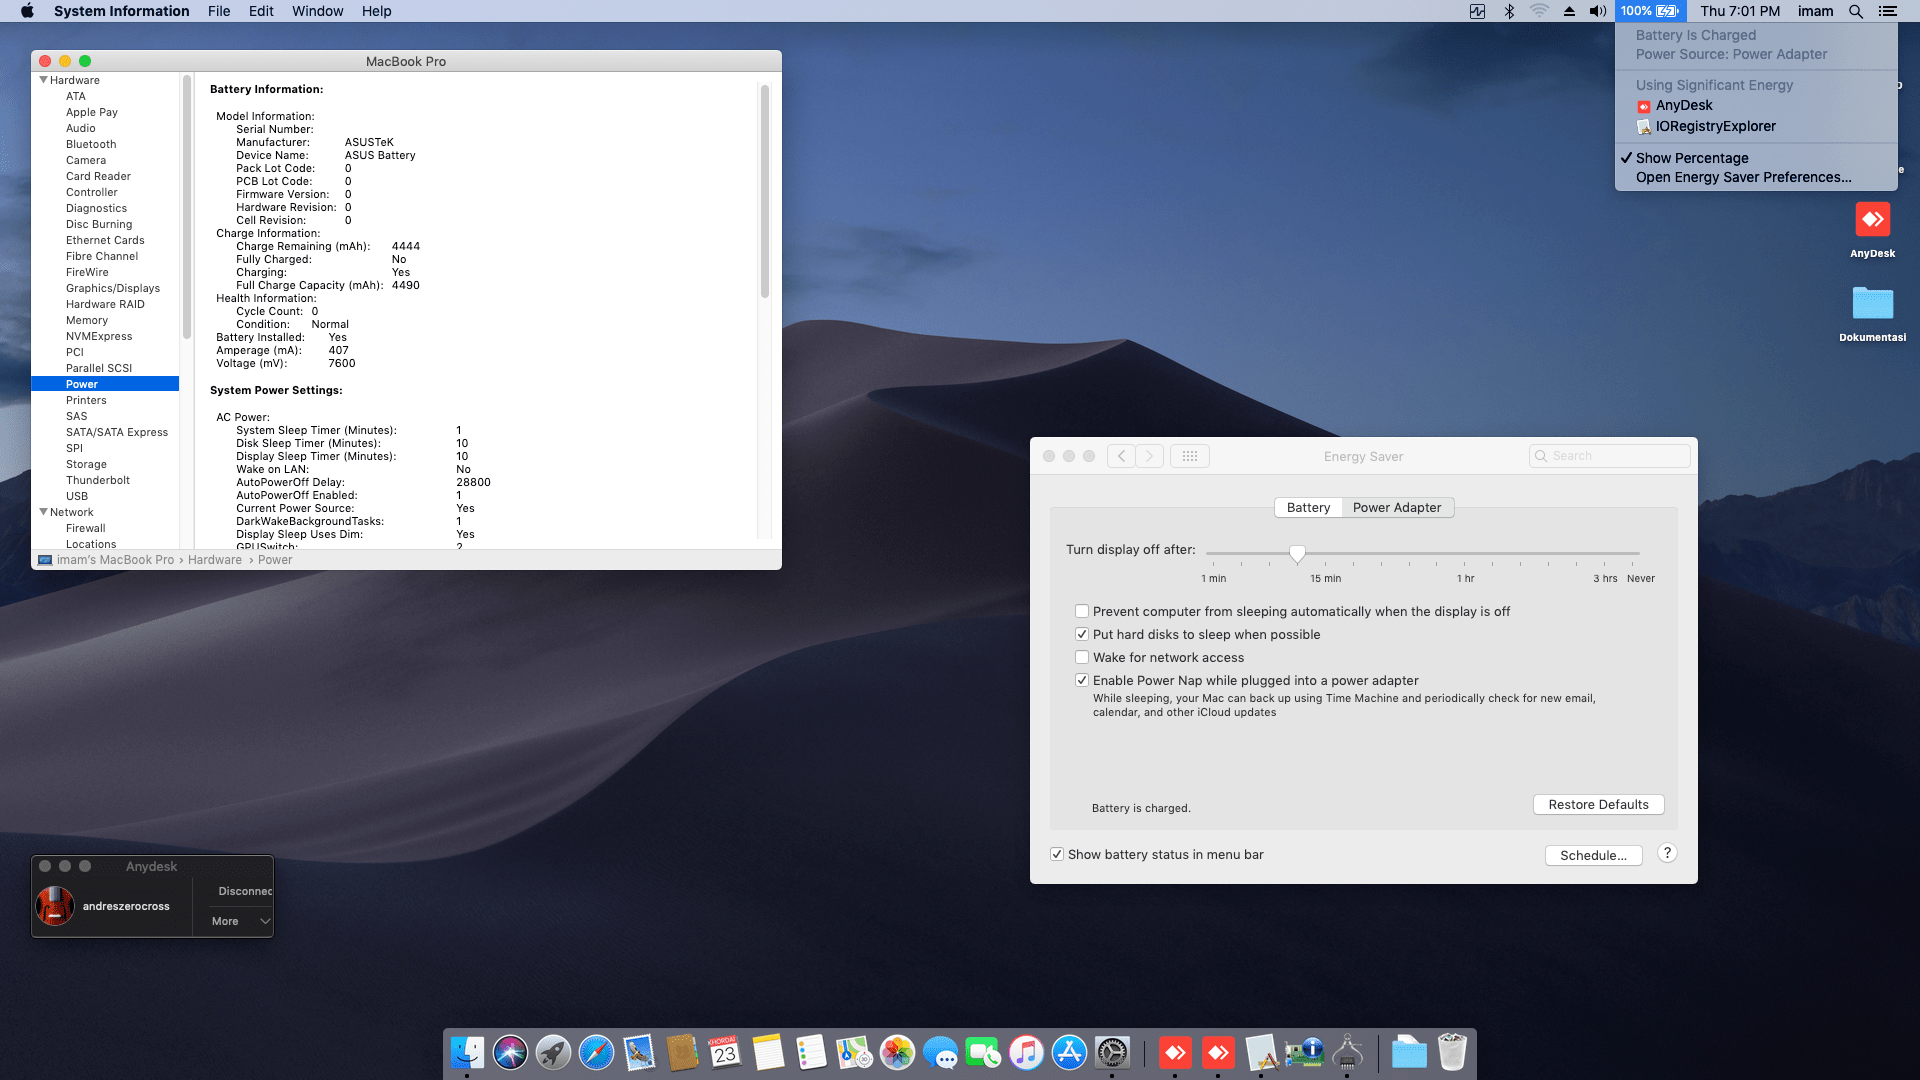This screenshot has height=1080, width=1920.
Task: Show all preferences grid button
Action: [1189, 456]
